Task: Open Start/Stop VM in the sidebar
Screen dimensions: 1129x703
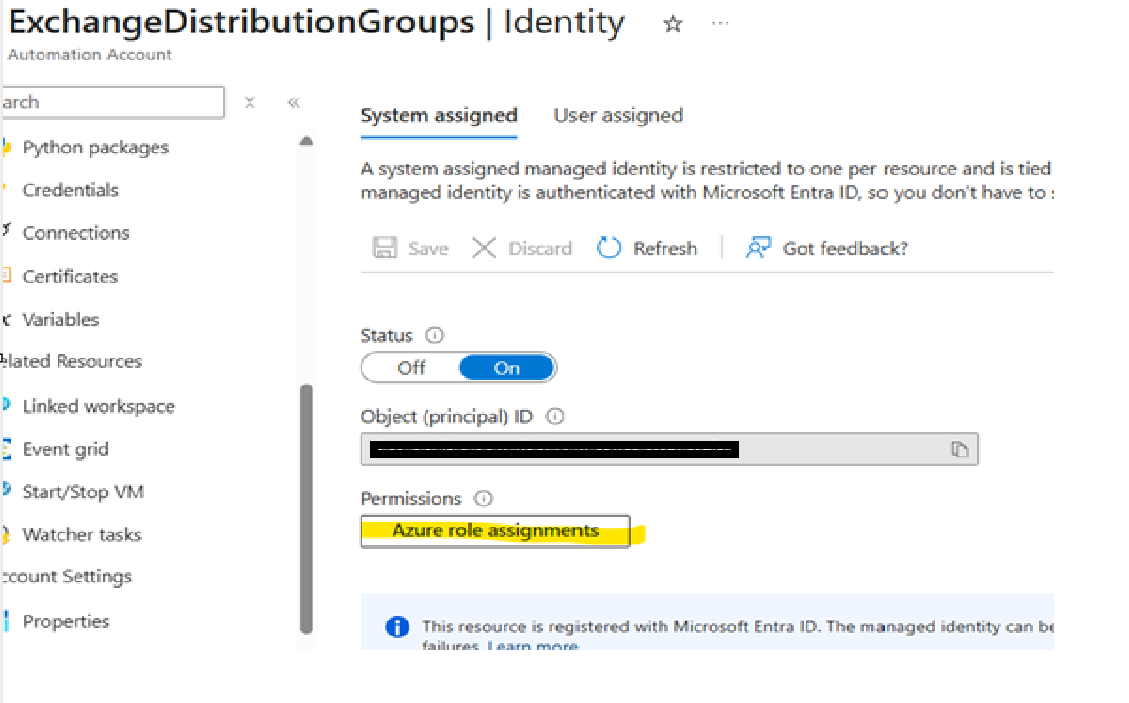Action: point(83,492)
